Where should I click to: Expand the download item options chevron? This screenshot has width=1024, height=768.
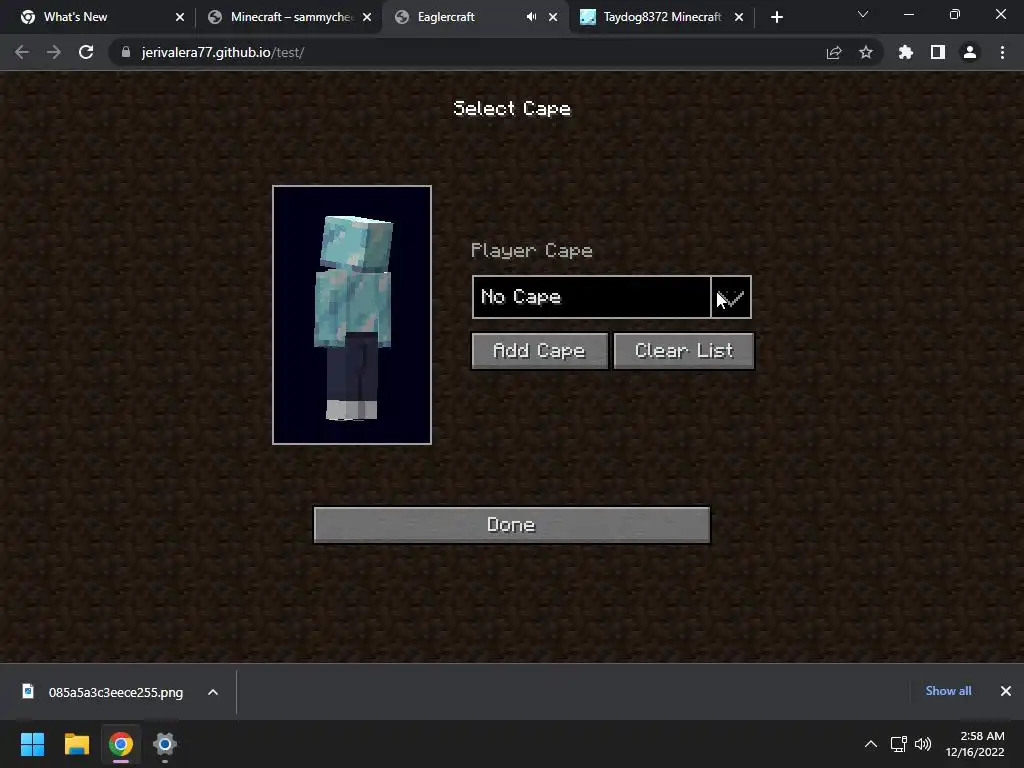click(x=213, y=692)
